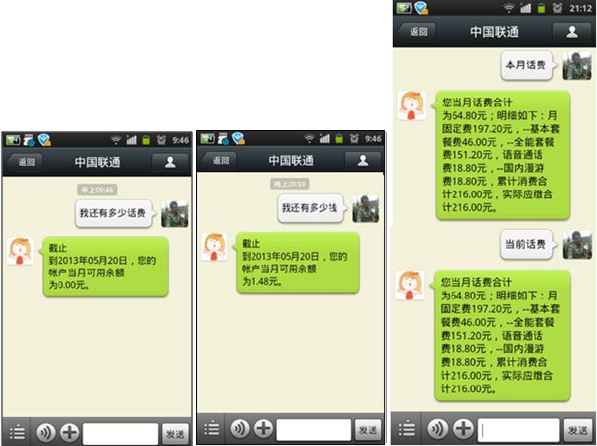The image size is (597, 446).
Task: Open the menu list icon in rightmost chat
Action: [407, 428]
